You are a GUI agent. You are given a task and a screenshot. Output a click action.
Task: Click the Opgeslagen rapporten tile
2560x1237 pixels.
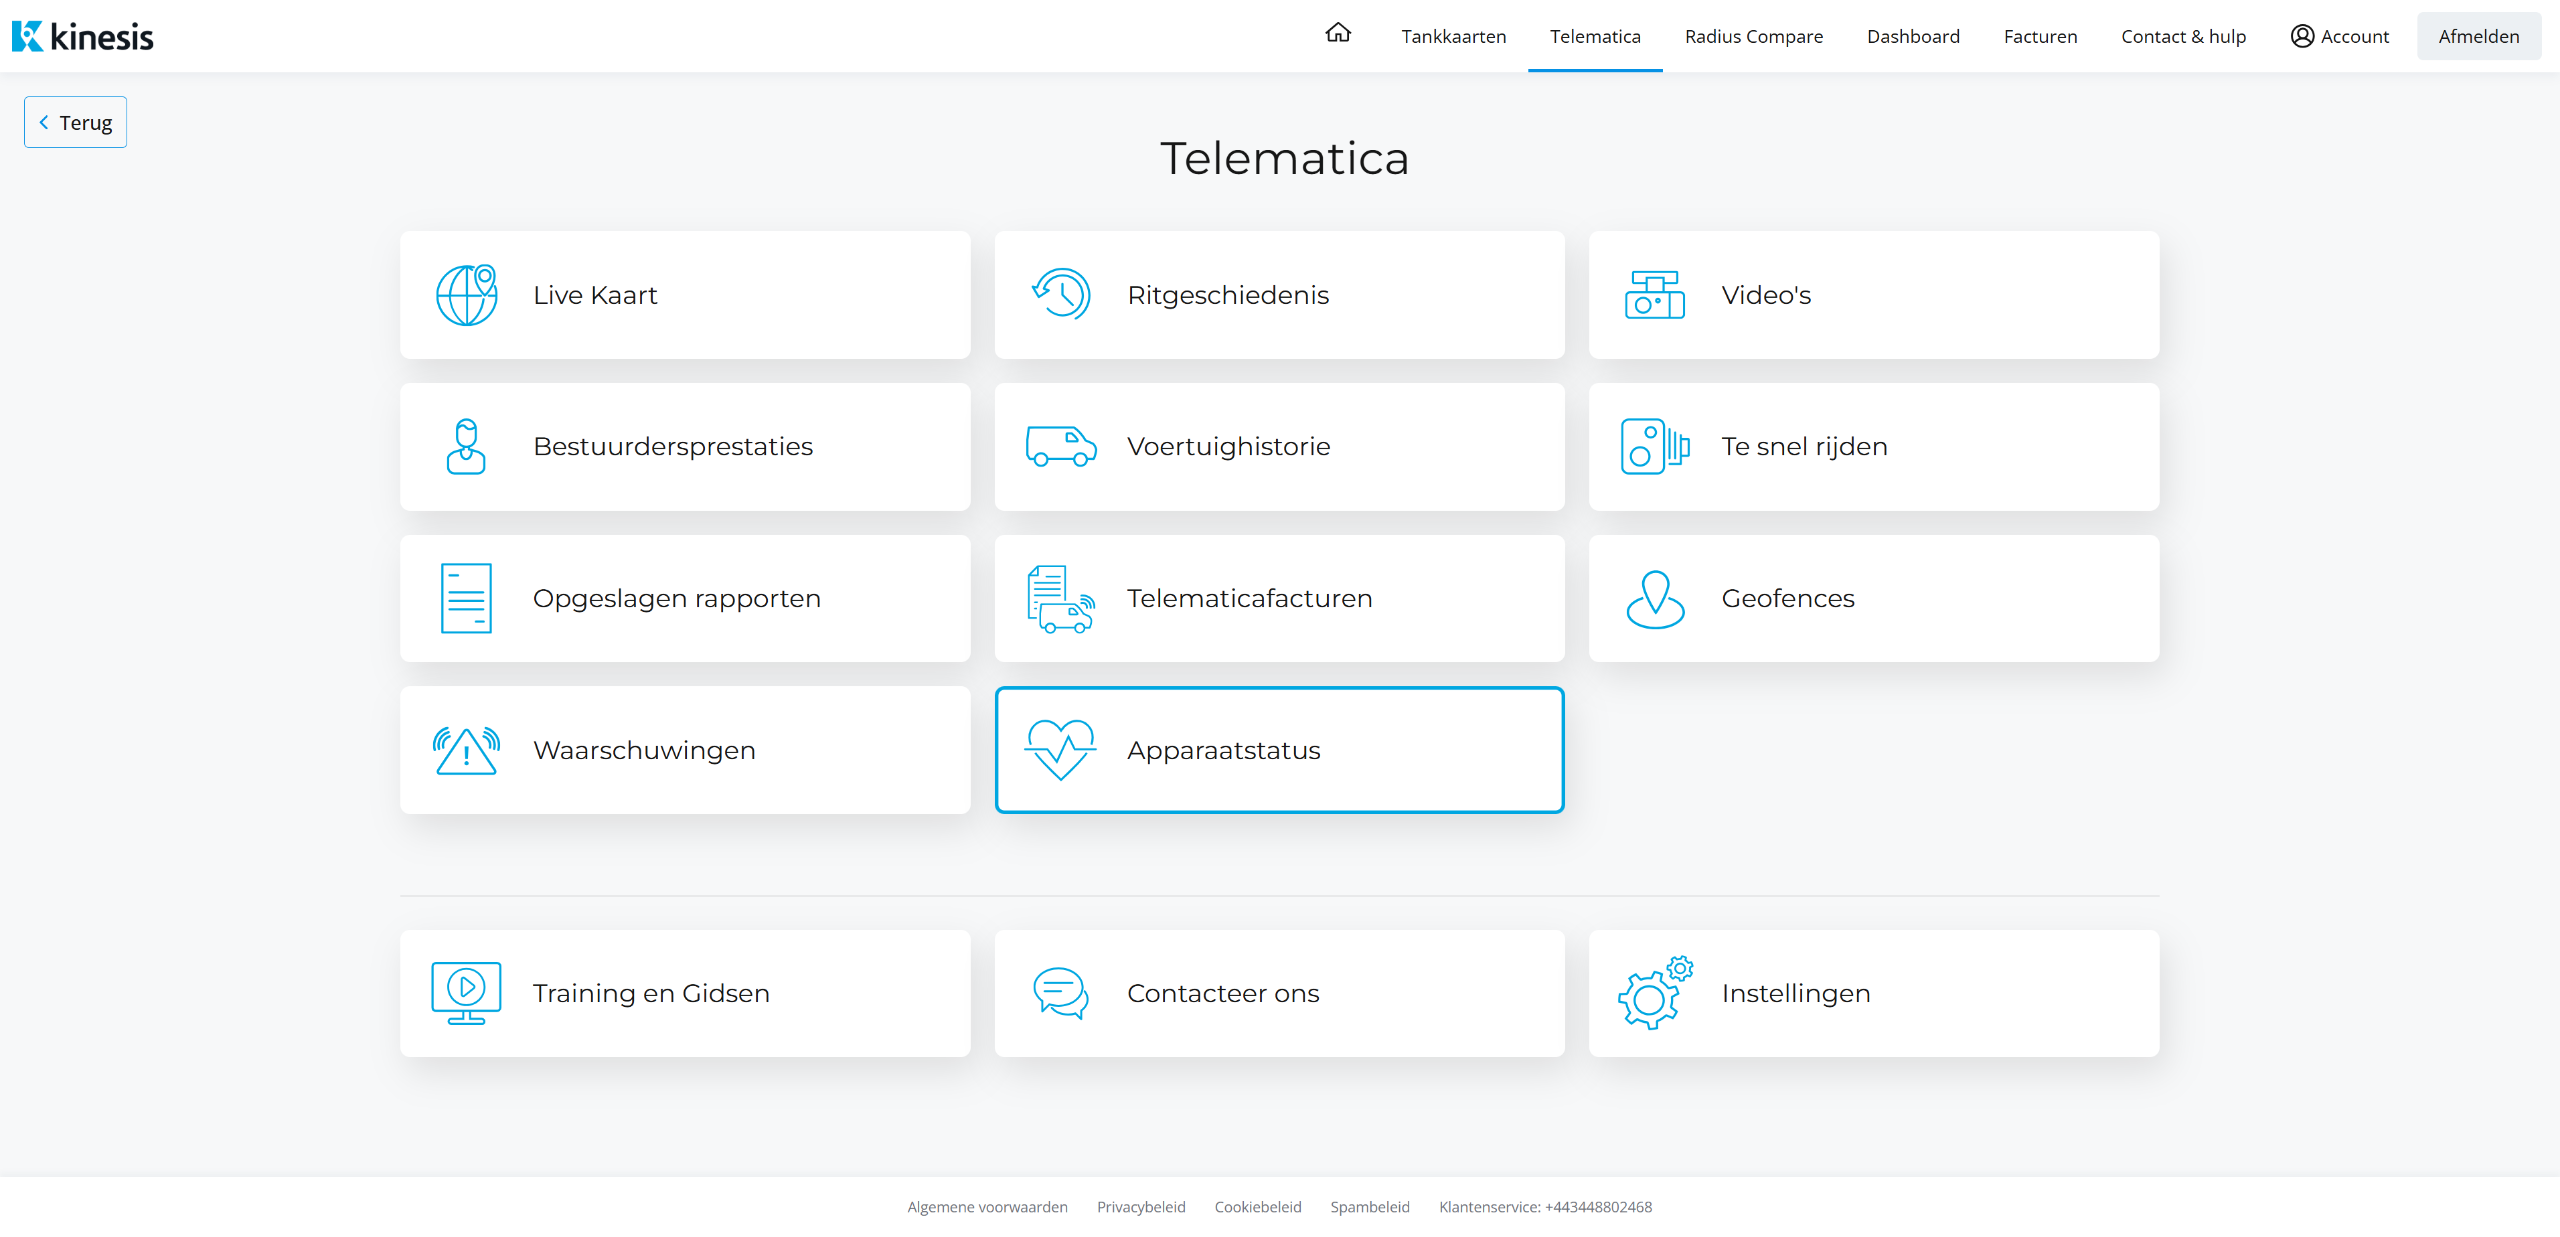click(x=685, y=598)
